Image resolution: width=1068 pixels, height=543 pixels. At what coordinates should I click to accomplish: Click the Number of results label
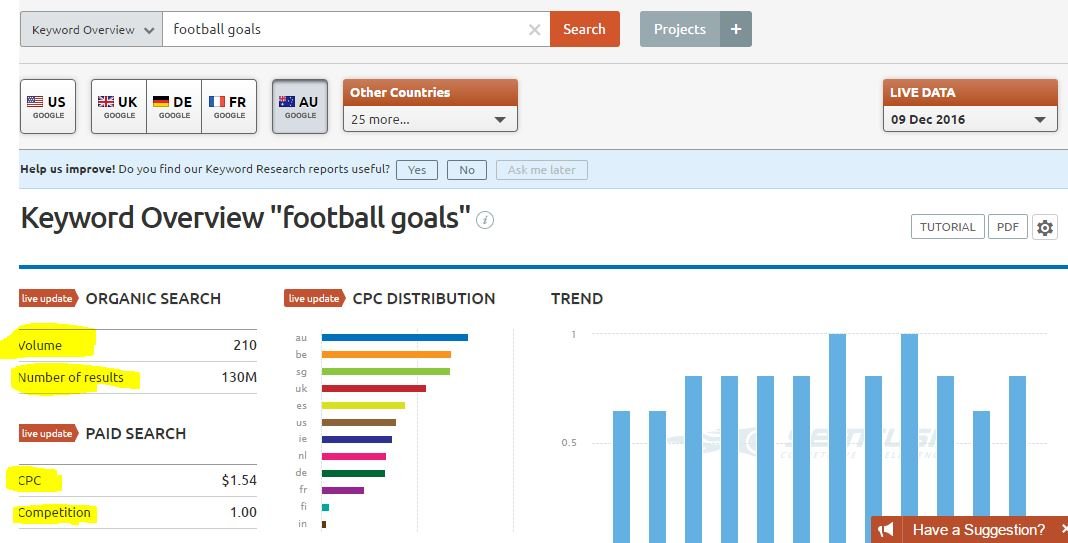[x=71, y=377]
